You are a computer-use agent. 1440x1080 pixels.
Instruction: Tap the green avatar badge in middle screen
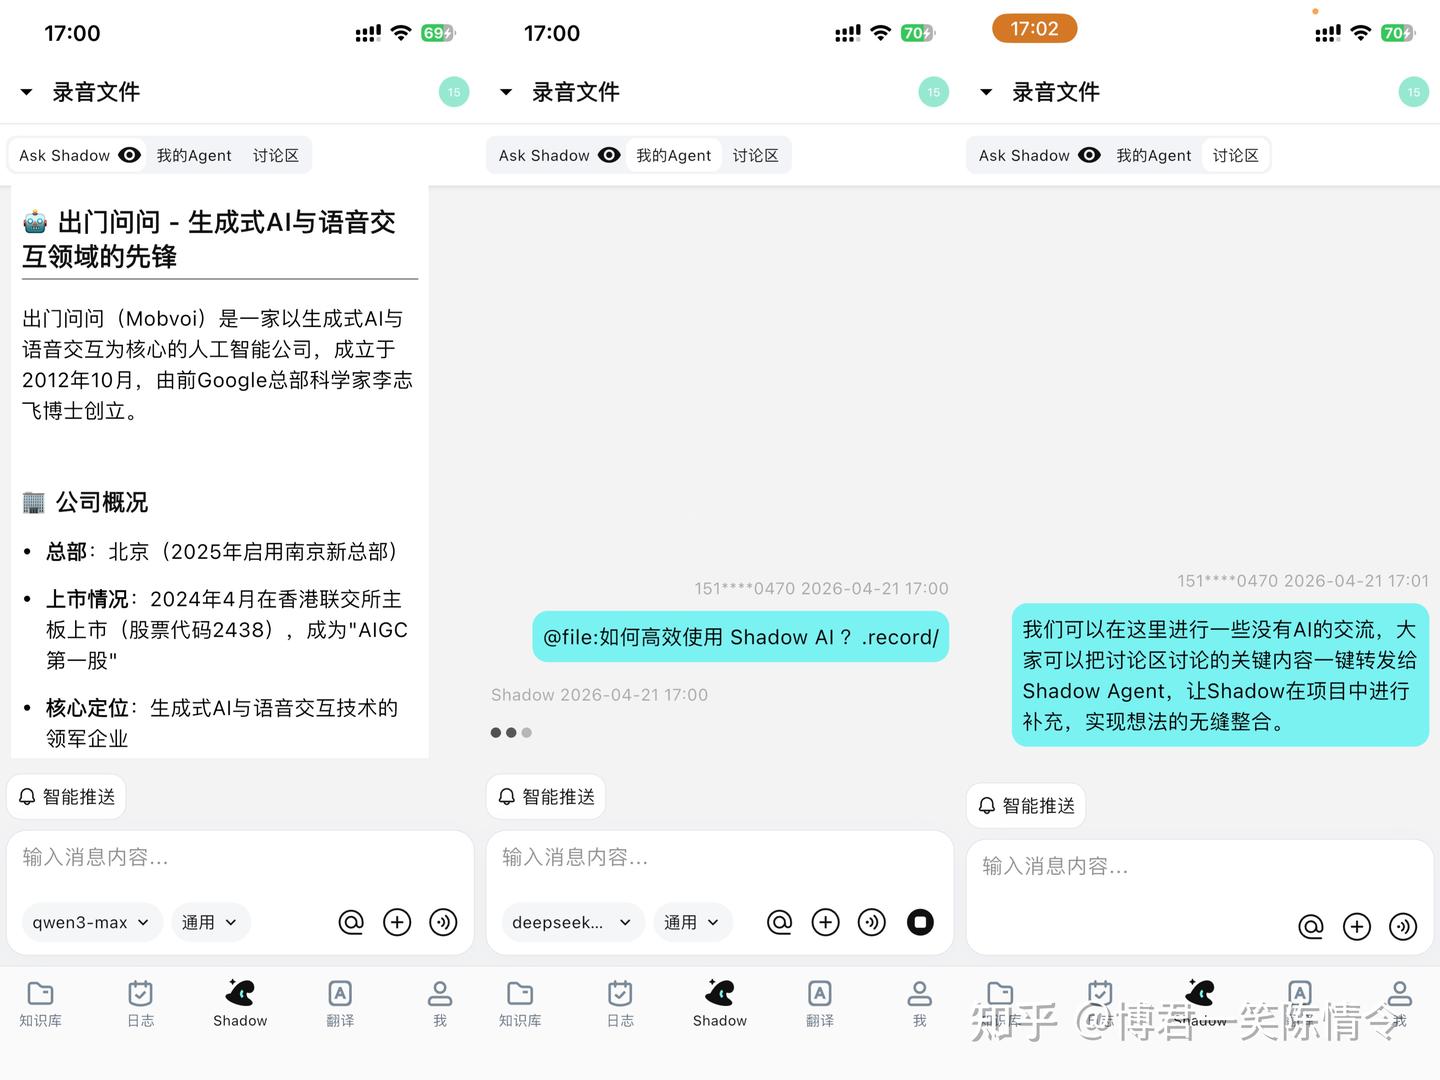pos(934,92)
